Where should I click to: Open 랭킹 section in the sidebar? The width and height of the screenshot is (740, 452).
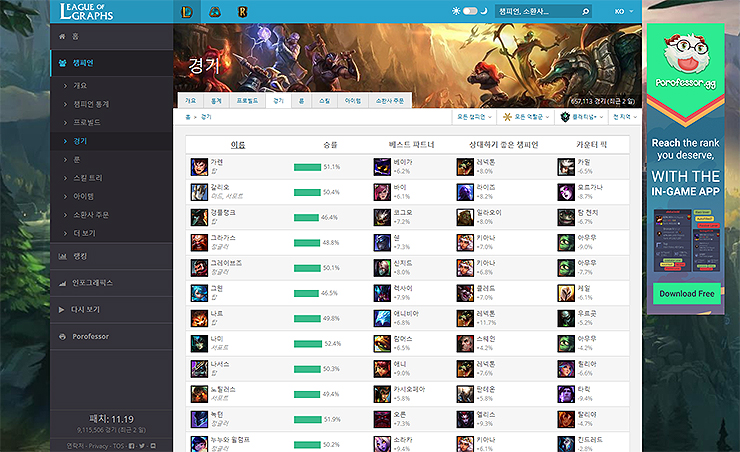coord(111,256)
